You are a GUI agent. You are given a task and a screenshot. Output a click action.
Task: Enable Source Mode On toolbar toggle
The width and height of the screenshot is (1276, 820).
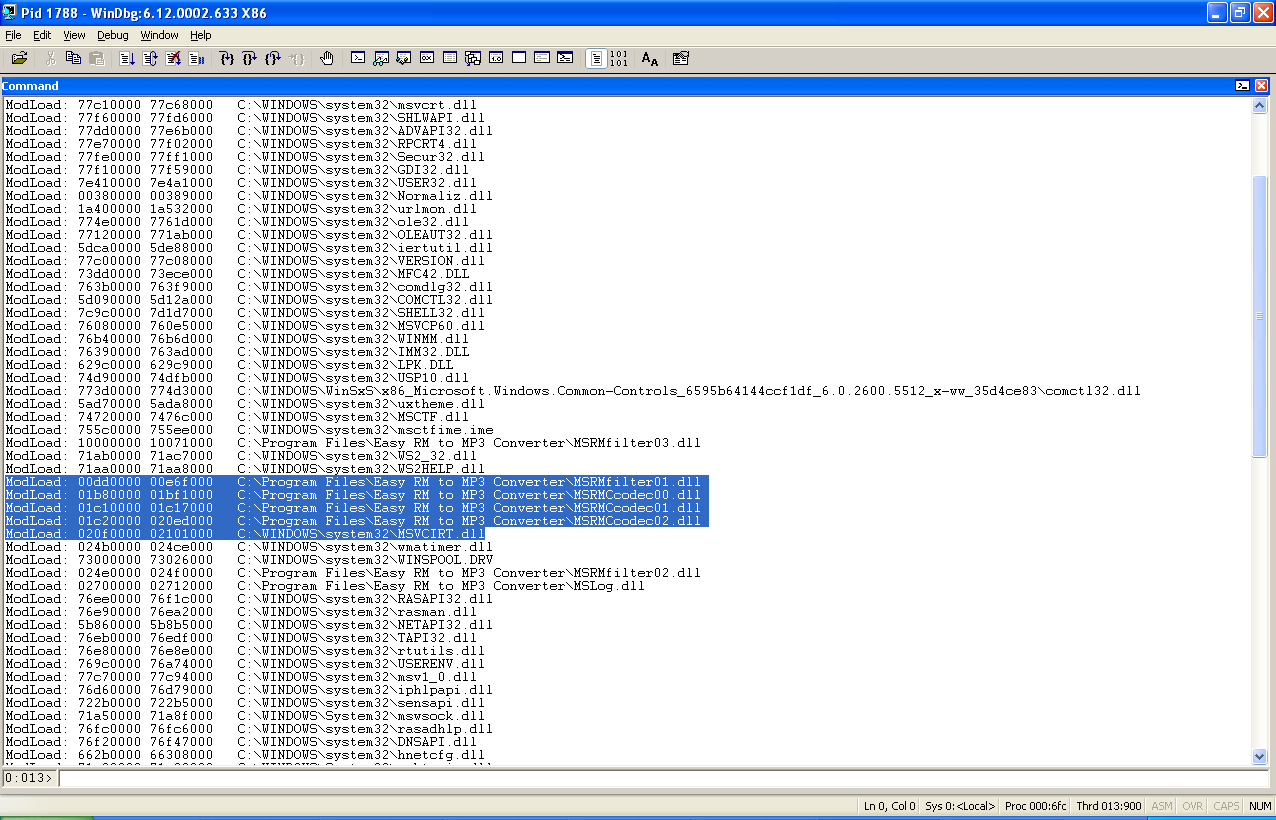pos(596,59)
